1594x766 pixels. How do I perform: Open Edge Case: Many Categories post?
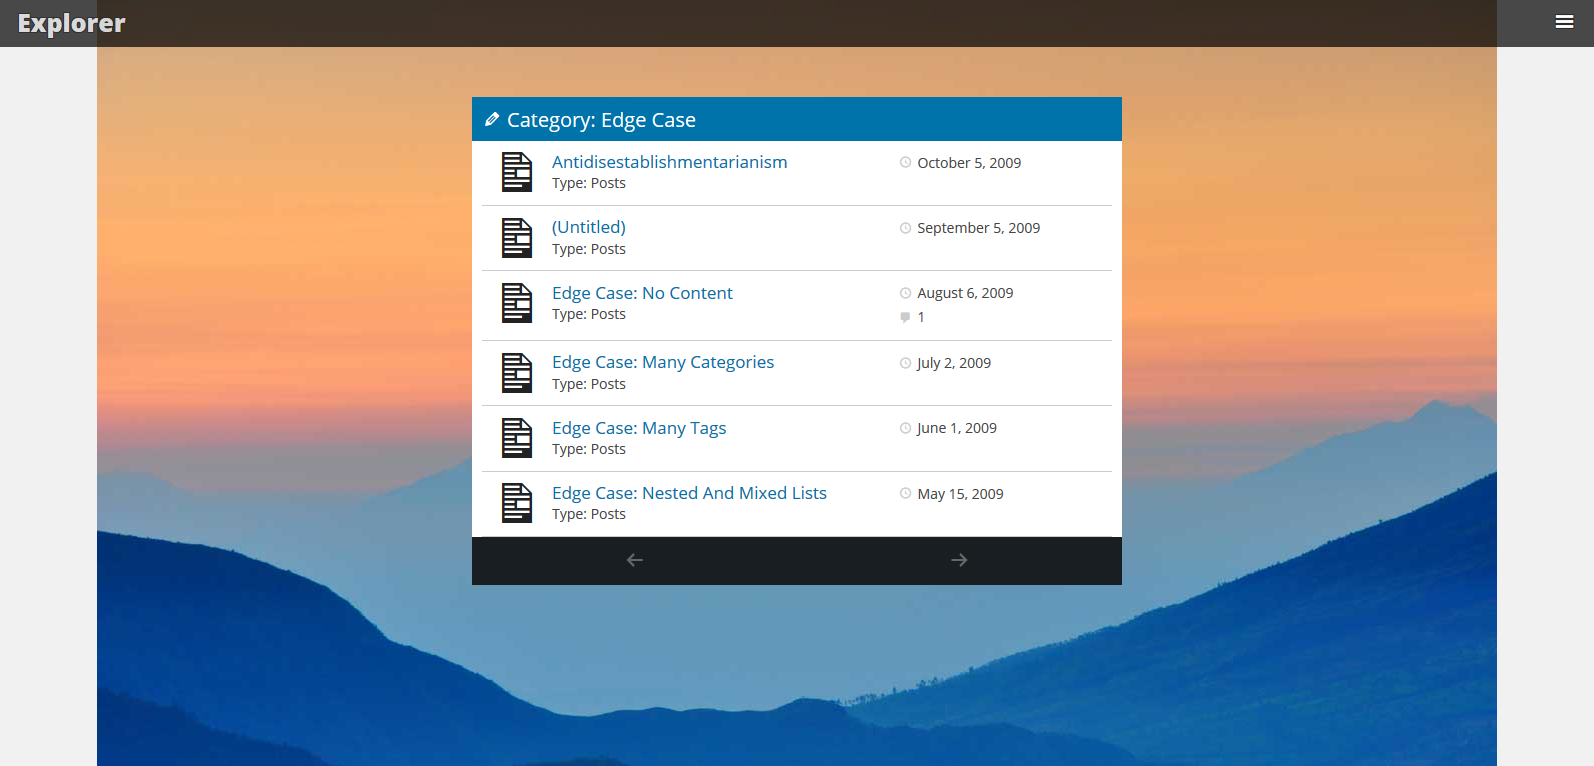coord(662,362)
